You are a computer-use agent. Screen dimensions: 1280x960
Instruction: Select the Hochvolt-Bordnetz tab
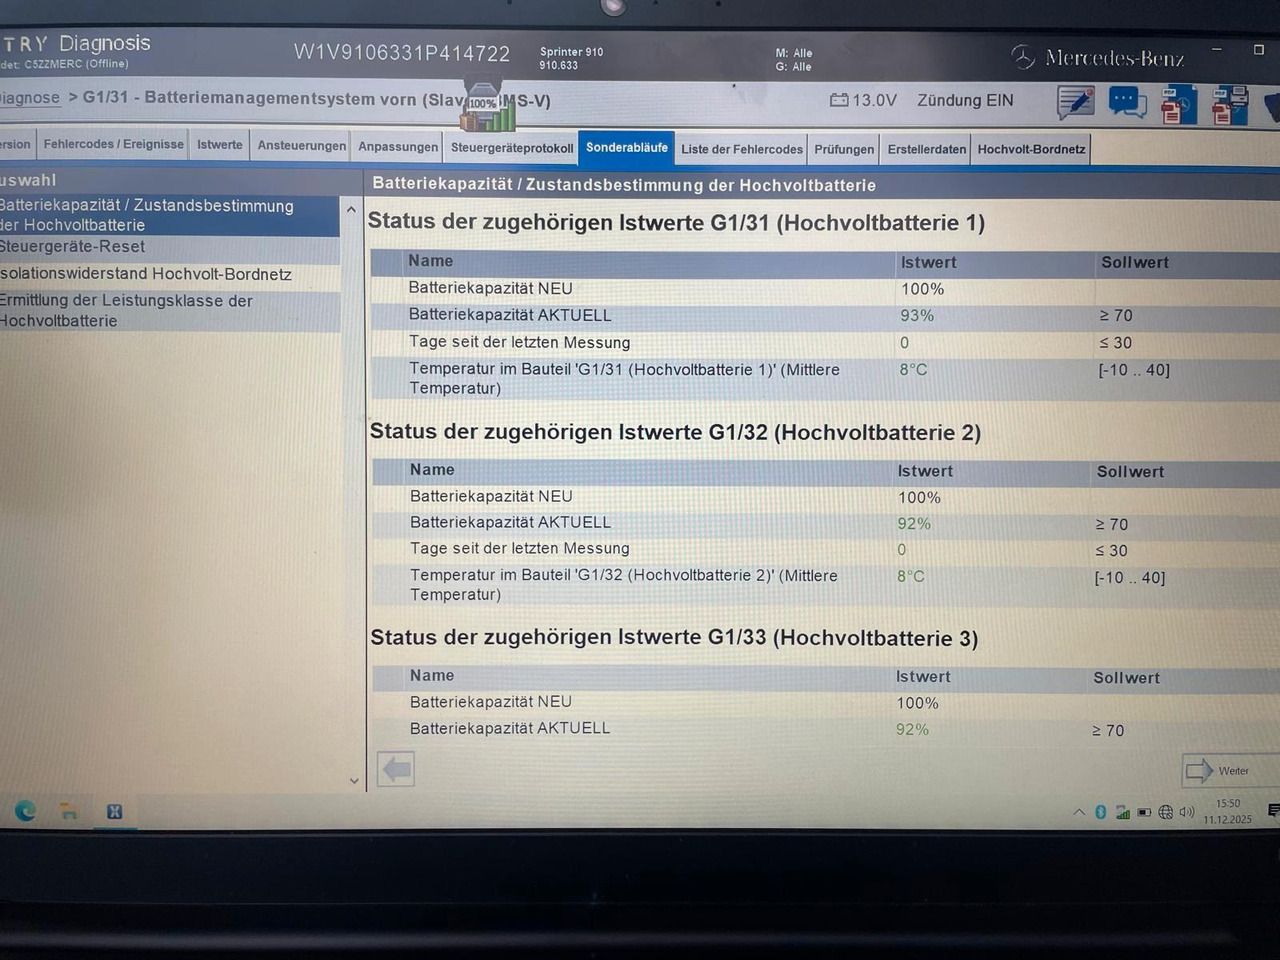click(x=1031, y=150)
